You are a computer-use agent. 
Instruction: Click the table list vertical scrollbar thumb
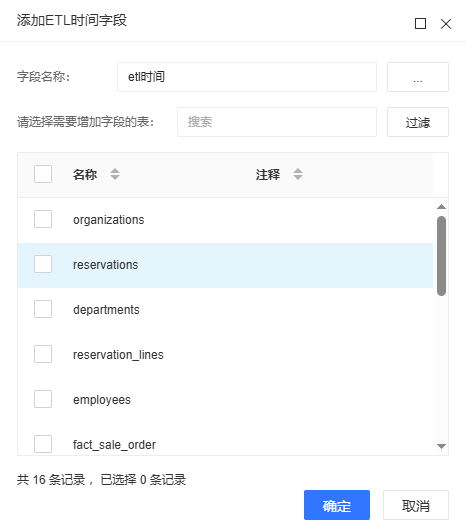[441, 256]
